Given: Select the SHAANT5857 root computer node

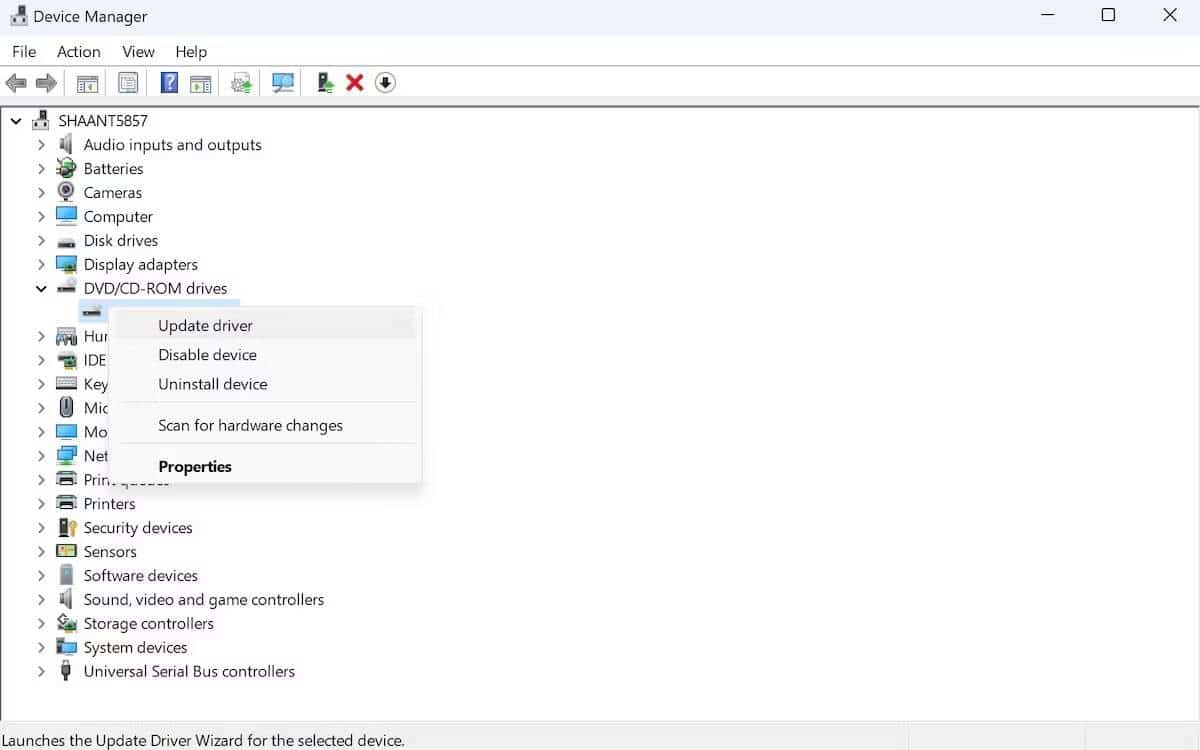Looking at the screenshot, I should coord(104,120).
